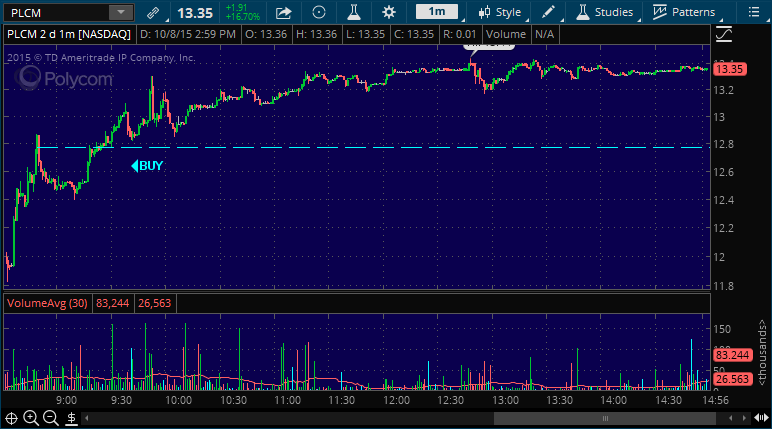Open the PLCM symbol dropdown arrow
The height and width of the screenshot is (429, 772).
tap(120, 12)
